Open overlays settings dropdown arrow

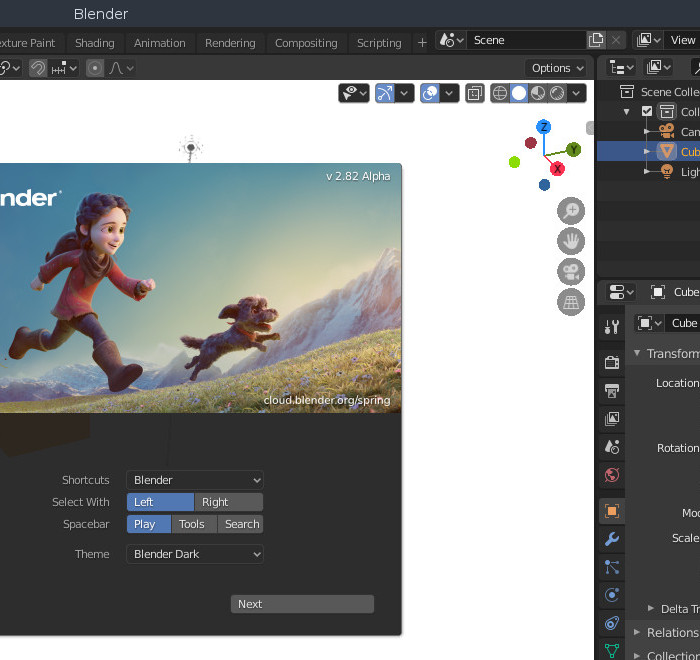coord(450,93)
